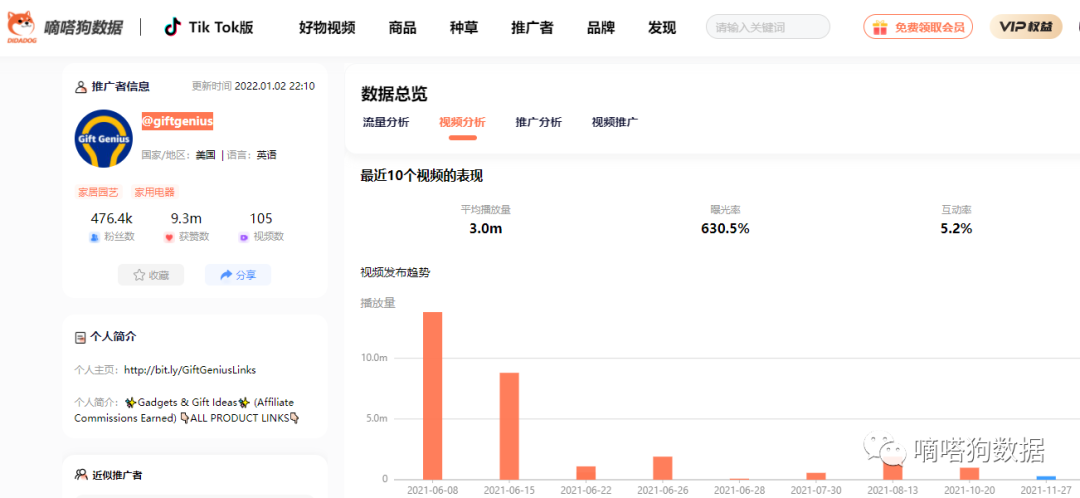Click the 家居园艺 category tag
The width and height of the screenshot is (1080, 498).
click(x=98, y=192)
